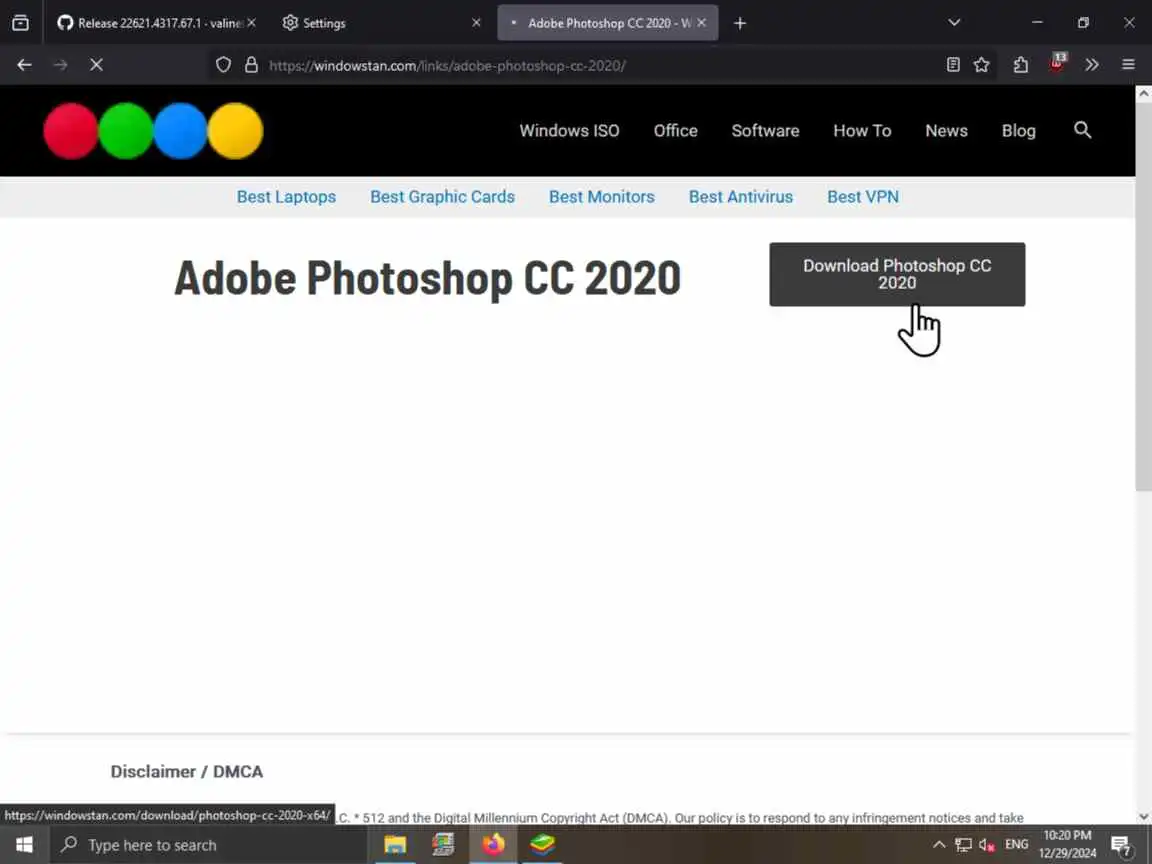Open the Blog menu item
Screen dimensions: 1152x864
1019,131
